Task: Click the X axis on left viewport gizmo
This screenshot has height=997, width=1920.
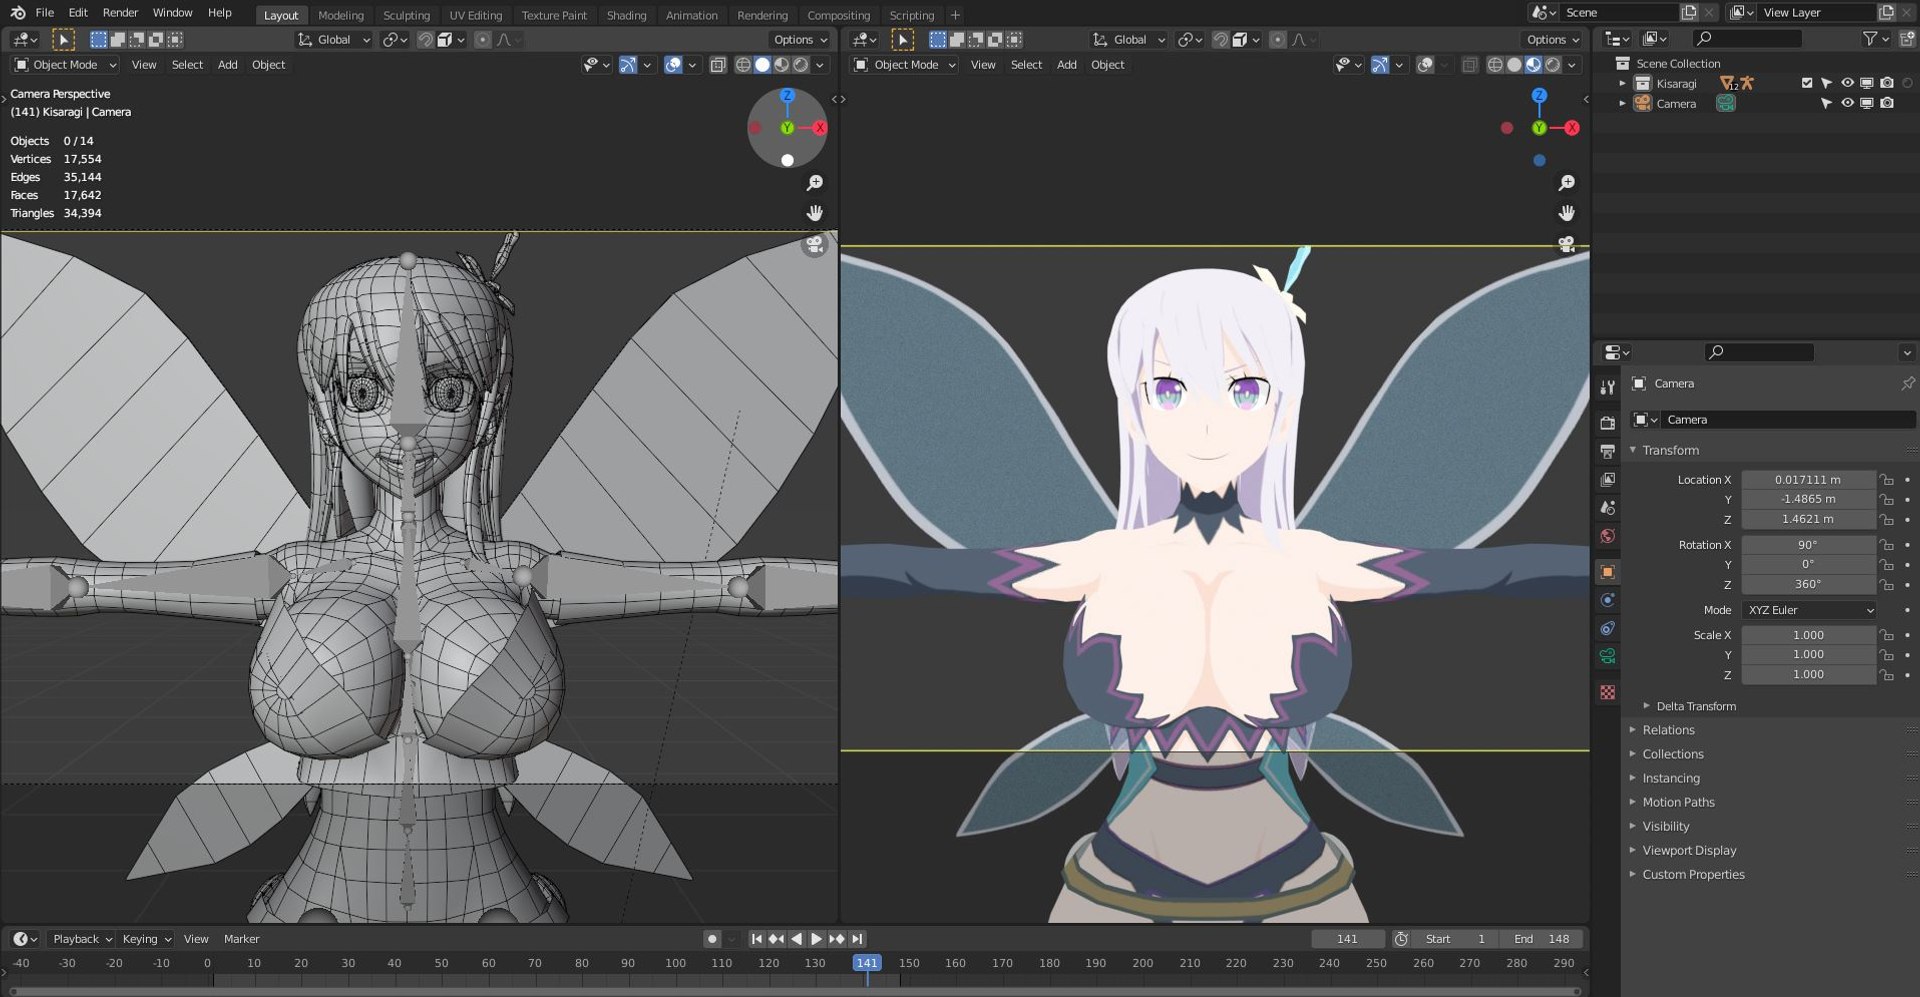Action: tap(820, 128)
